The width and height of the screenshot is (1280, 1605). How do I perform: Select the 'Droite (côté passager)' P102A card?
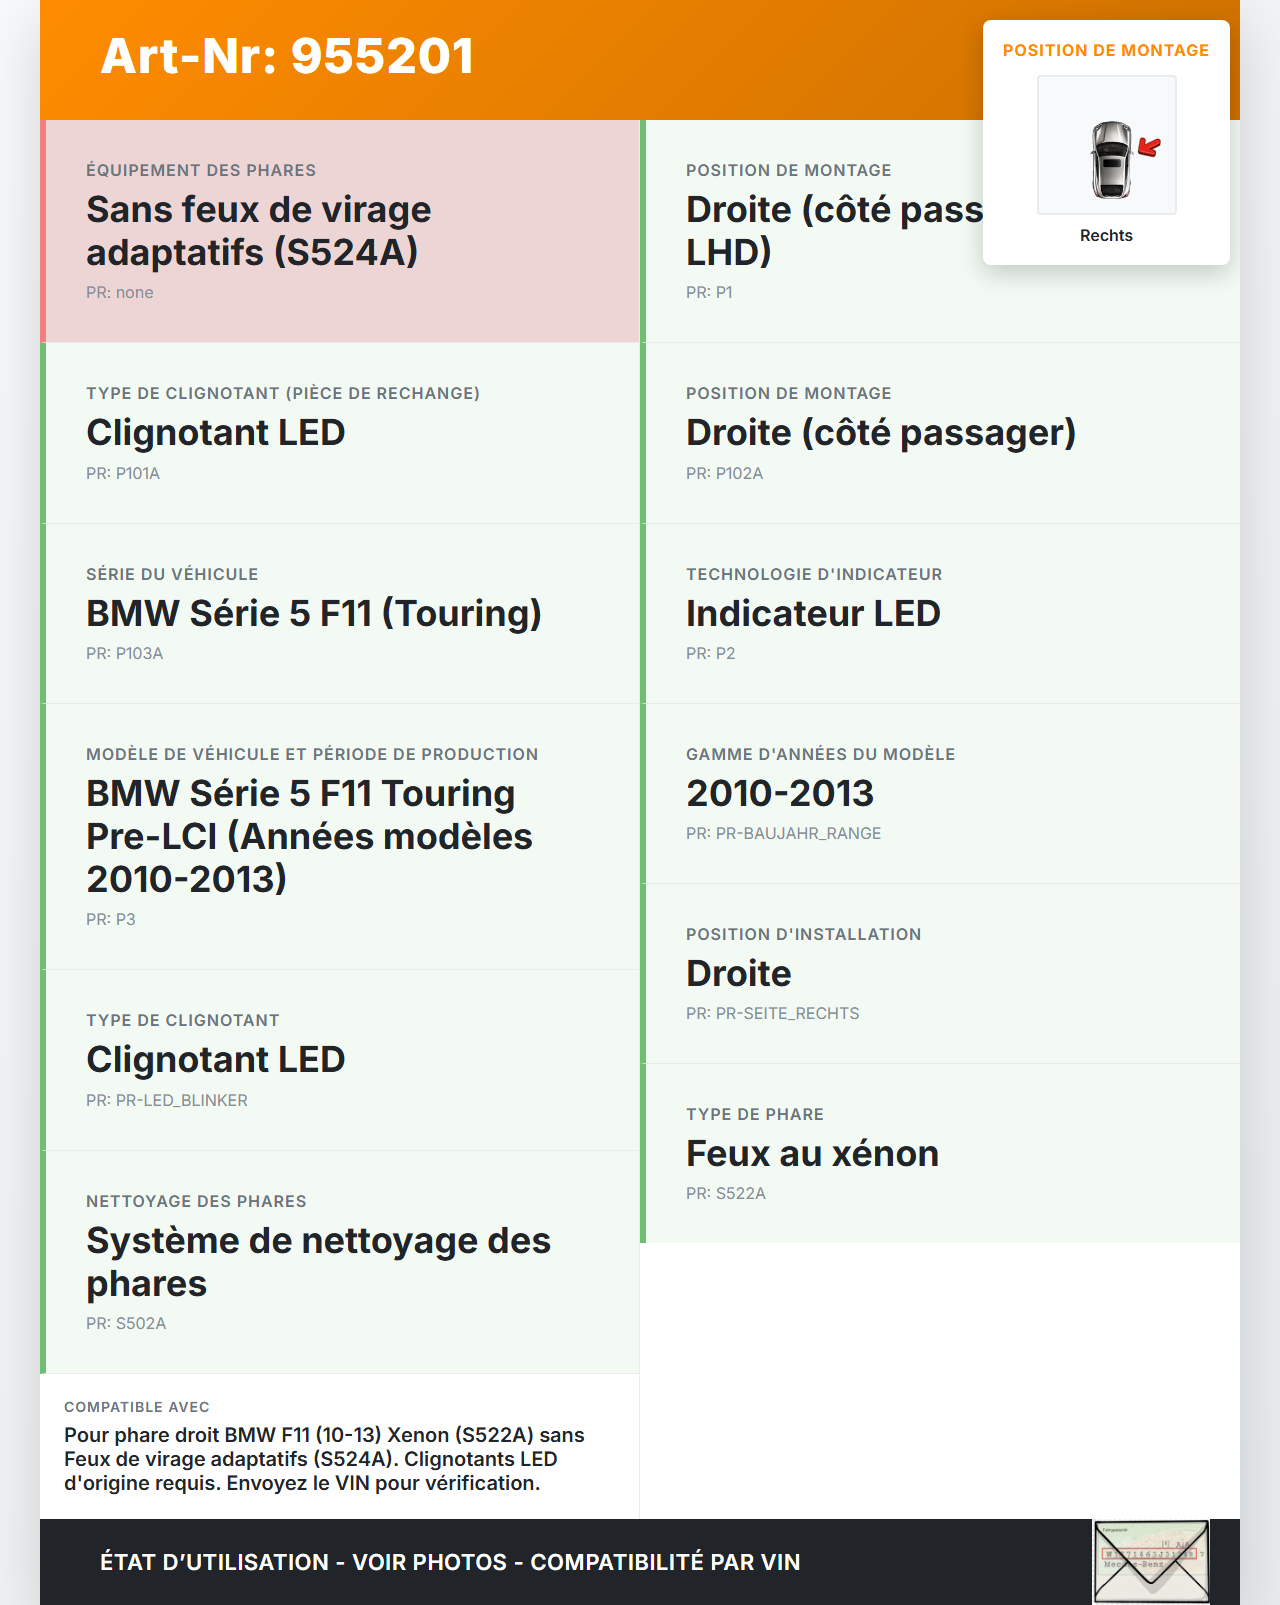940,433
